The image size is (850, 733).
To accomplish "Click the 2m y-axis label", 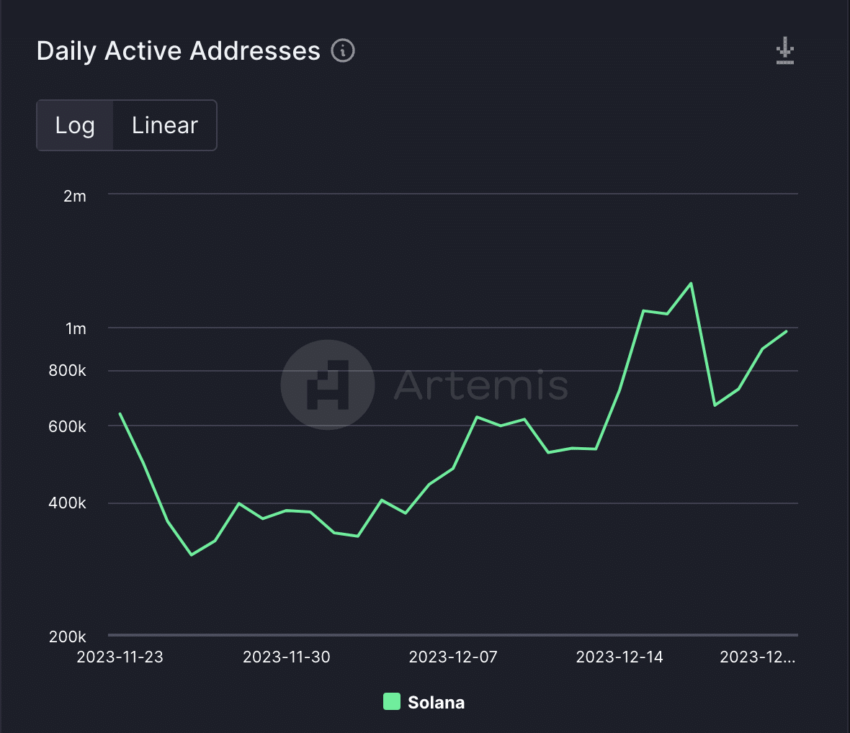I will pos(75,196).
